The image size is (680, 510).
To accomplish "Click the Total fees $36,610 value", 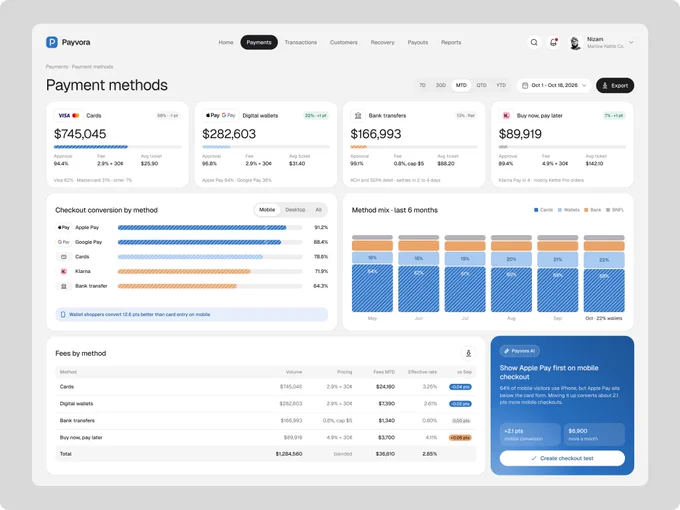I will 385,454.
